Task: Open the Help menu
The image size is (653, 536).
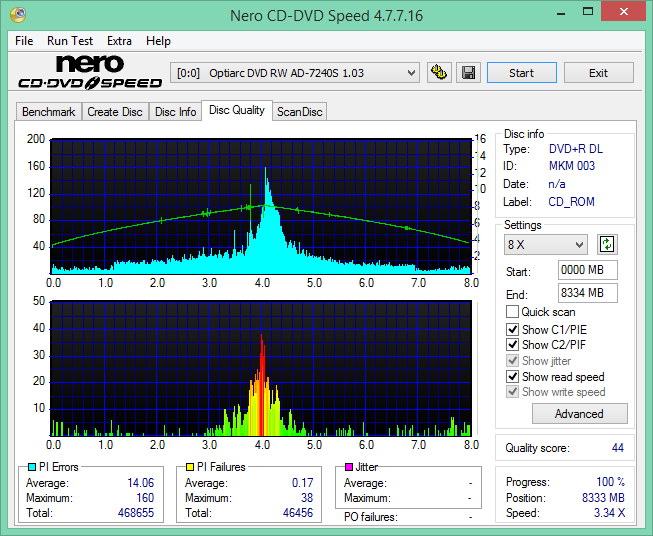Action: pyautogui.click(x=158, y=41)
